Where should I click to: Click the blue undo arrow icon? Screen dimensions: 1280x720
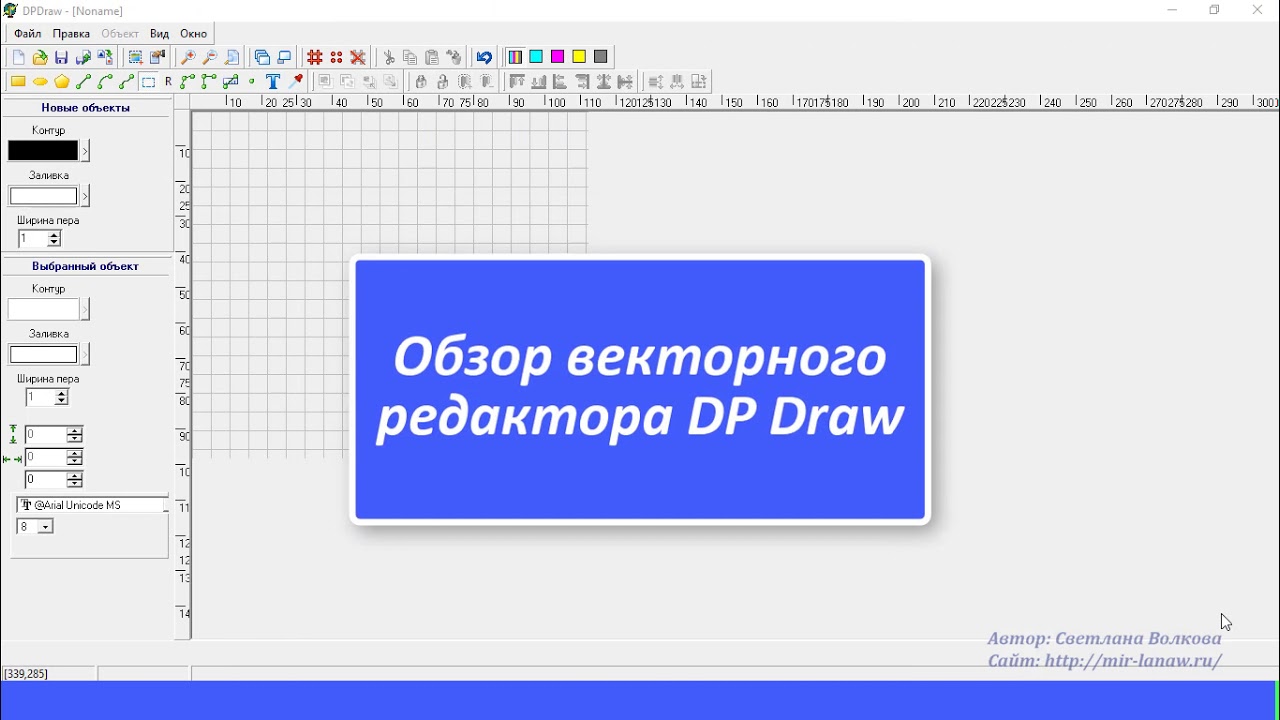coord(485,58)
